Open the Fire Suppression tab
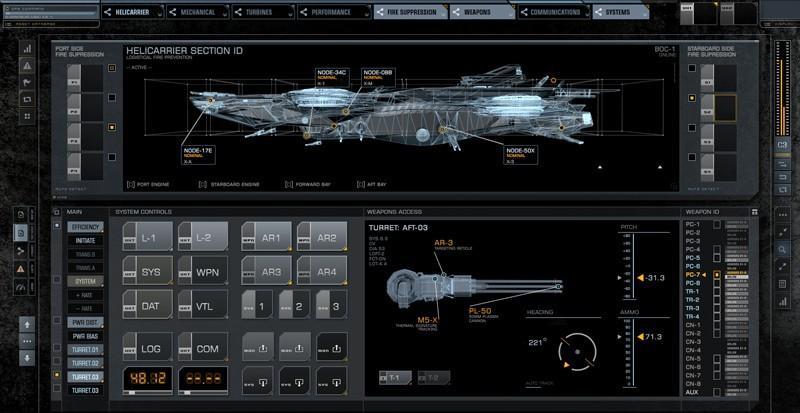This screenshot has height=413, width=800. (411, 12)
